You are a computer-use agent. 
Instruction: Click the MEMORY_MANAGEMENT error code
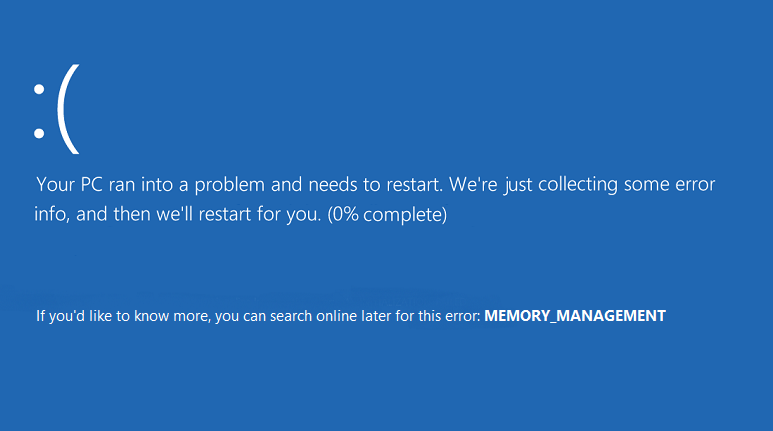(574, 316)
